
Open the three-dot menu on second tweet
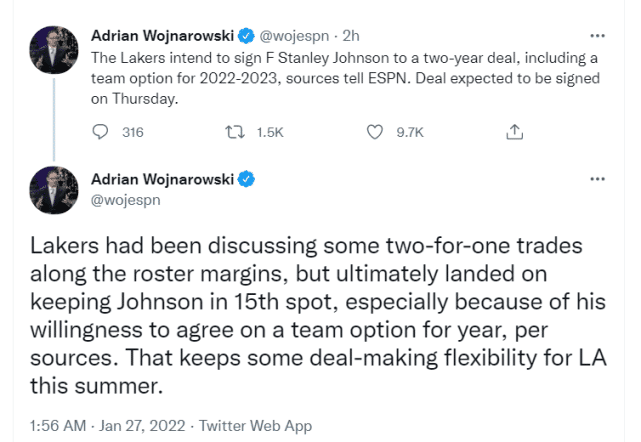coord(598,180)
